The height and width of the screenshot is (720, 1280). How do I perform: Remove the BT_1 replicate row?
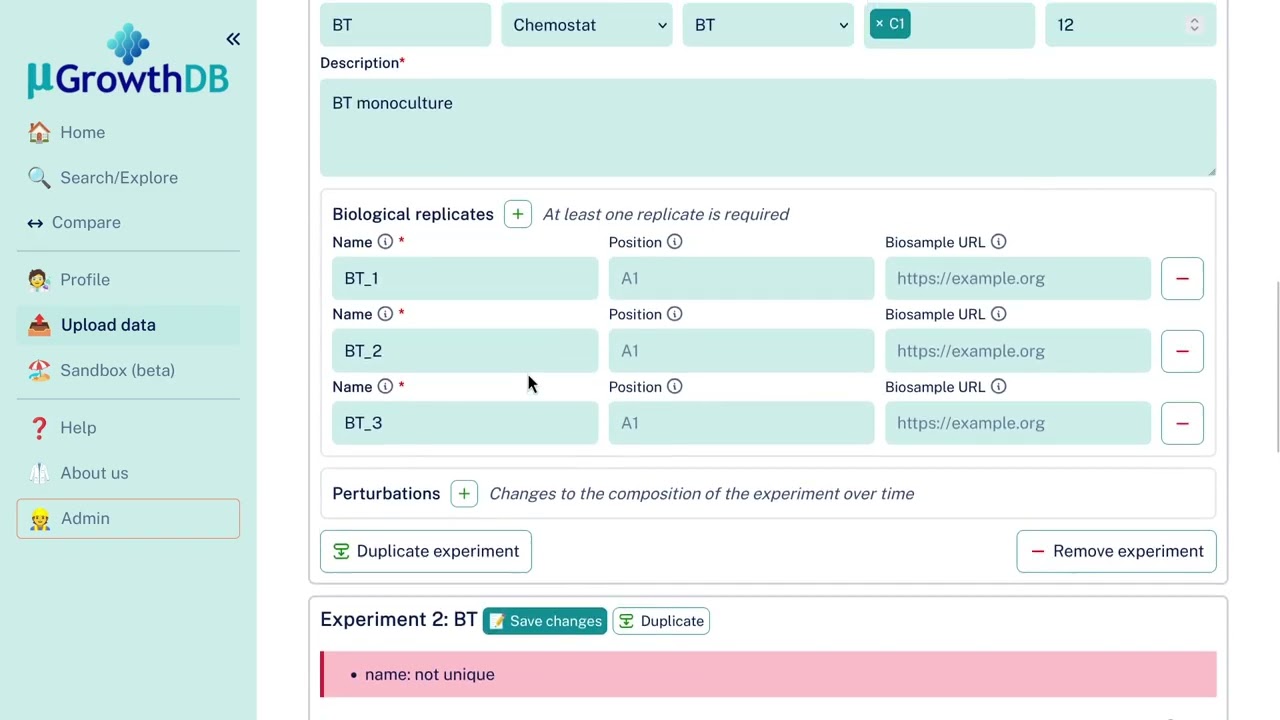(1182, 278)
